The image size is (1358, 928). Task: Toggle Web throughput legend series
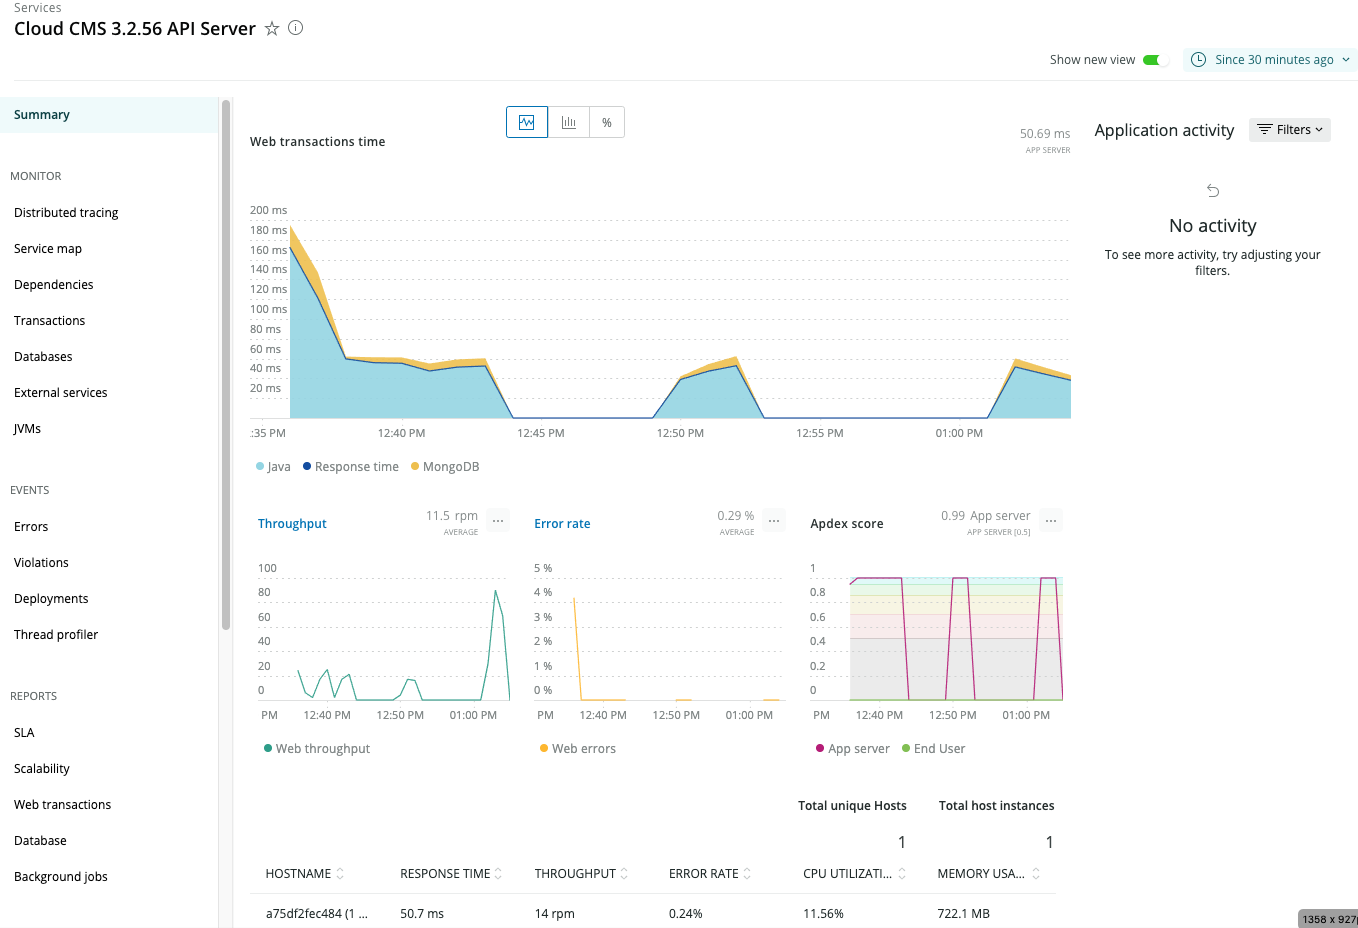coord(317,749)
